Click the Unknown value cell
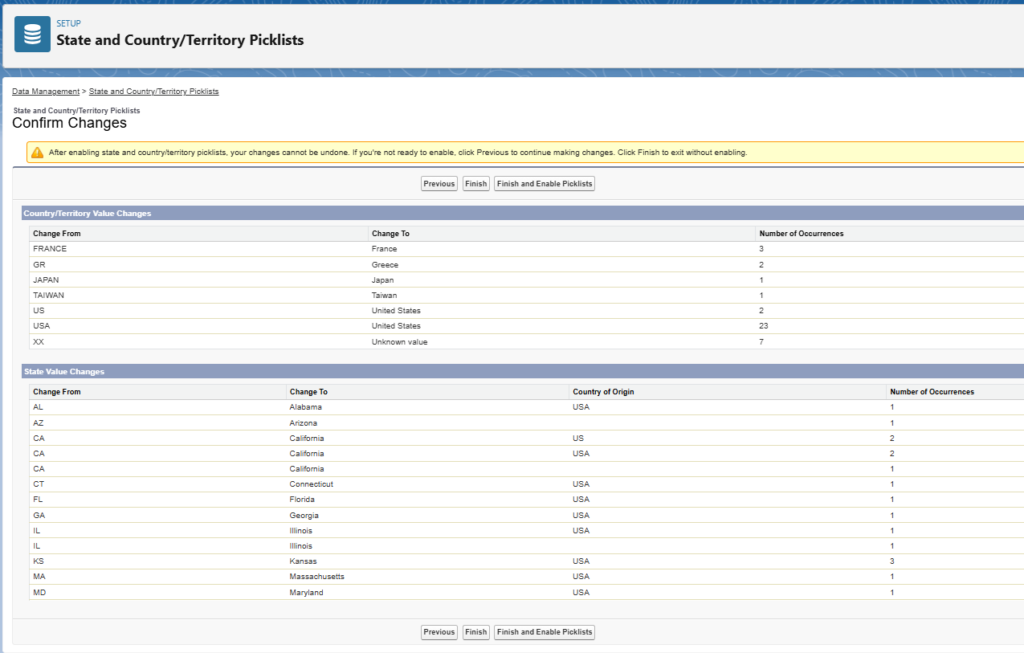The image size is (1024, 653). 400,342
